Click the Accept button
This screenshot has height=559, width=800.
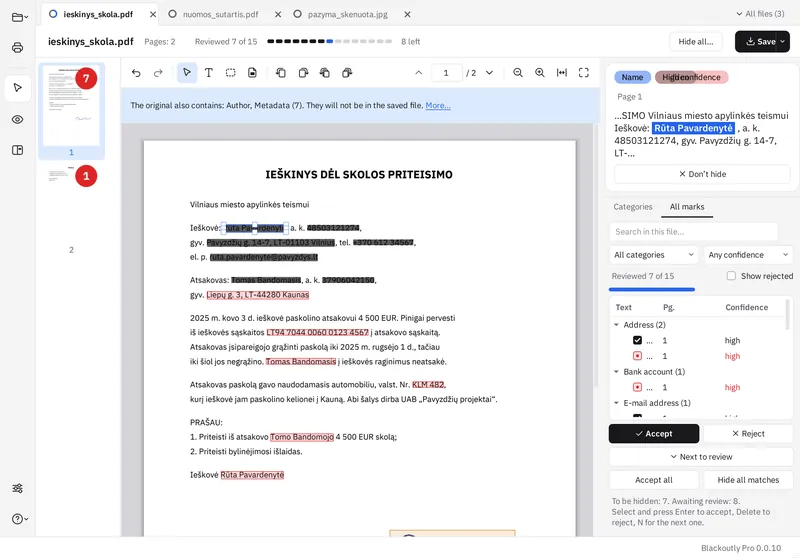[654, 434]
